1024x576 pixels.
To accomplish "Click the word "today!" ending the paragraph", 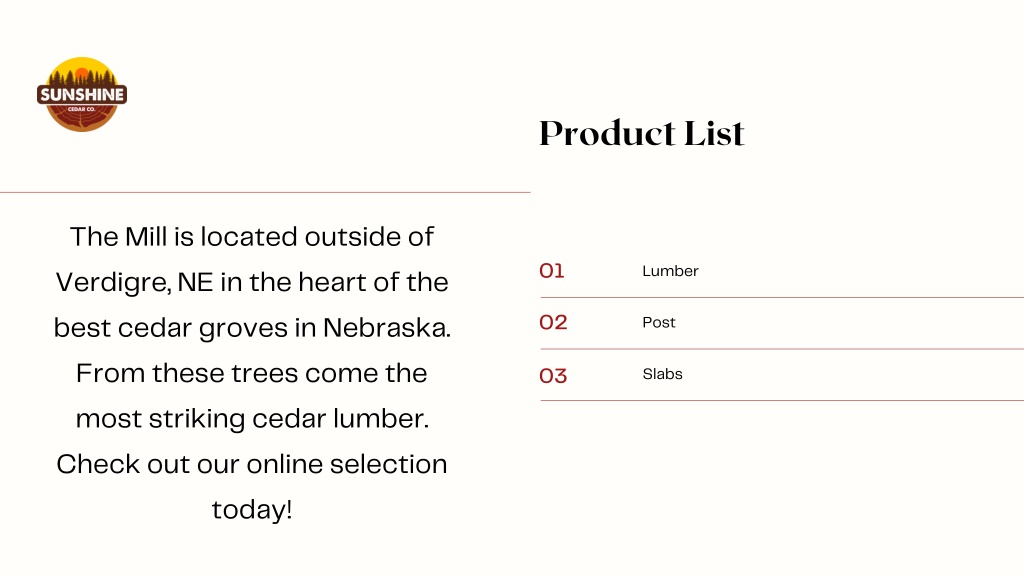I will (x=251, y=509).
